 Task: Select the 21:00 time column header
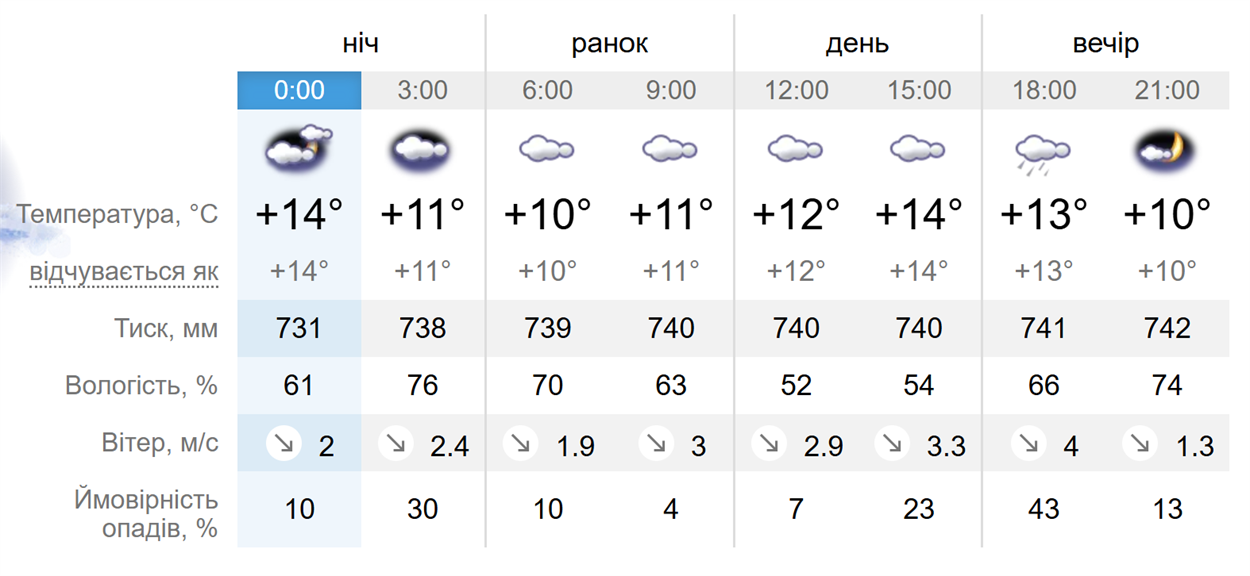1167,90
